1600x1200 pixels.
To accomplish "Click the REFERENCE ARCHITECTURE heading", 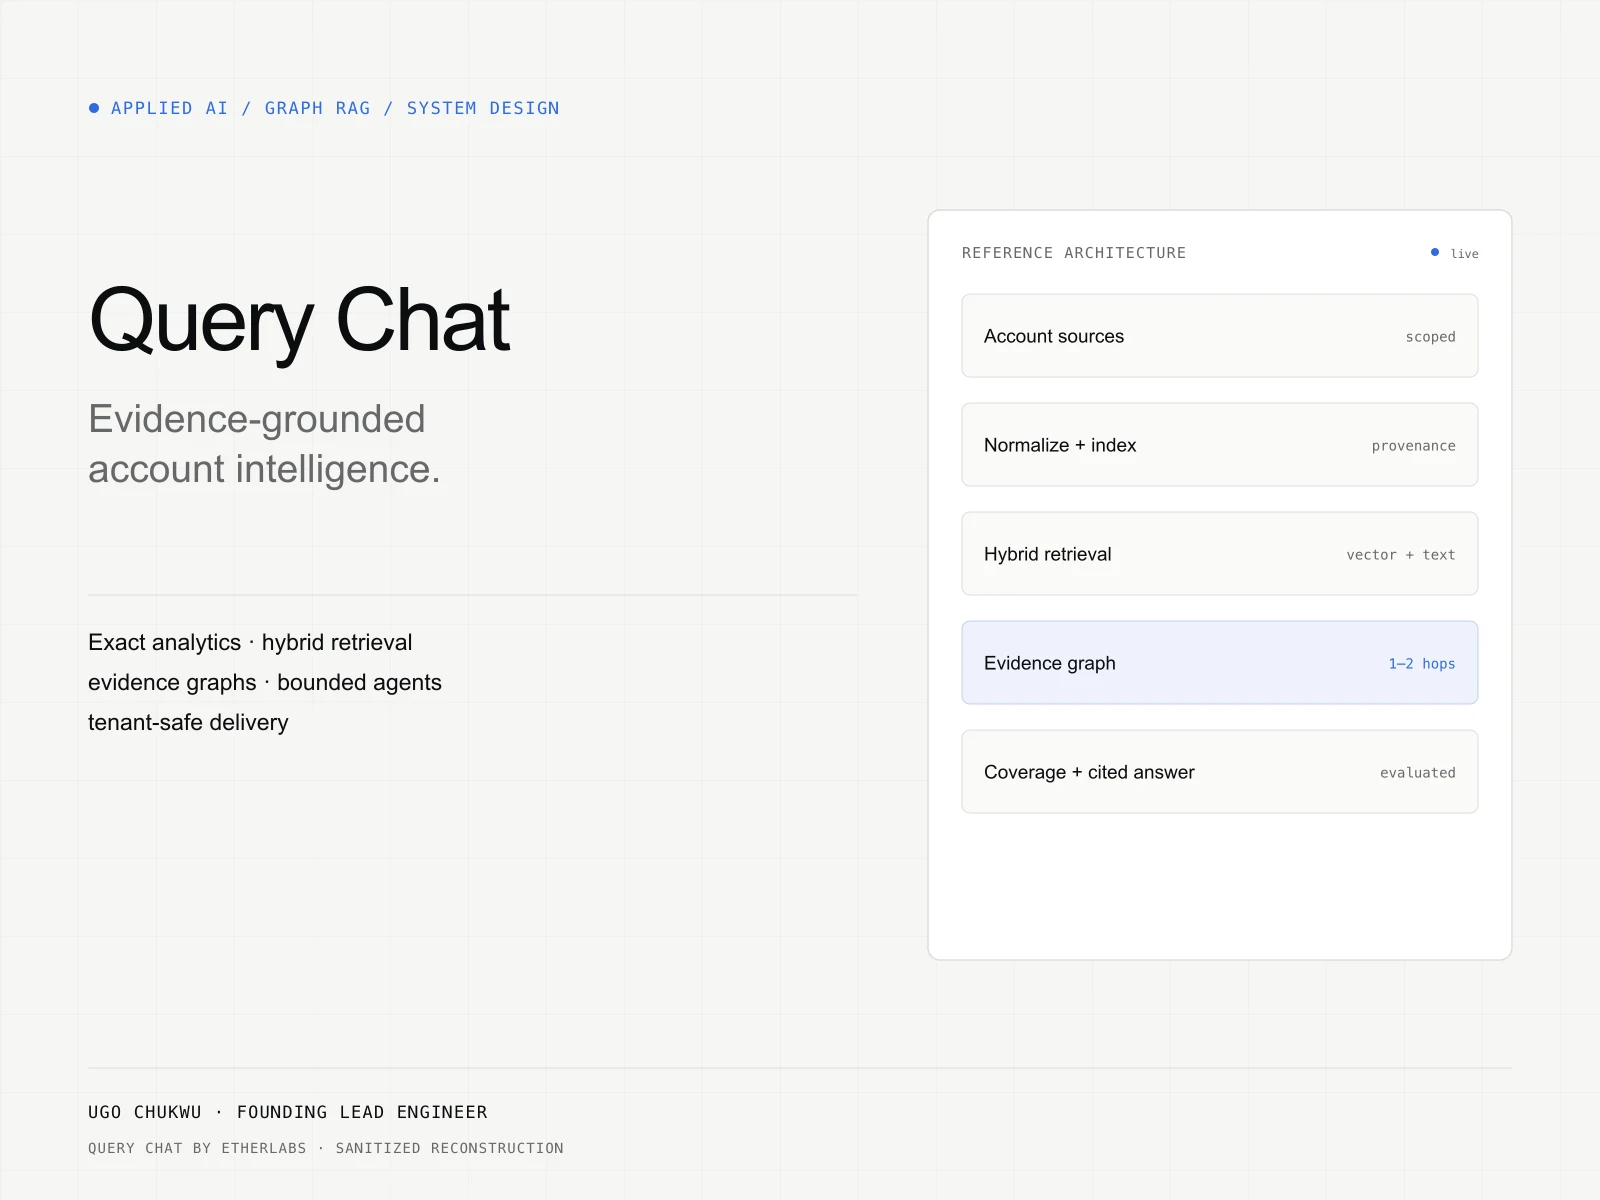I will [1074, 253].
